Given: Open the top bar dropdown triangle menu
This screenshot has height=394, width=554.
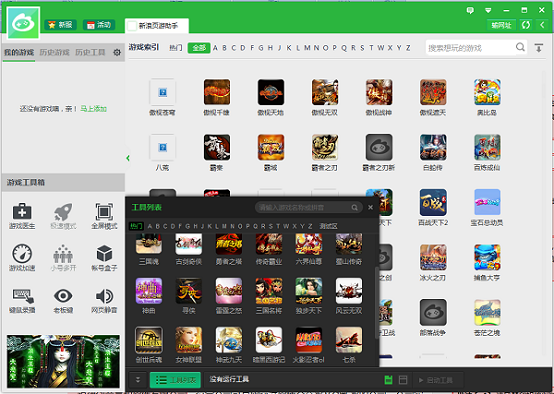Looking at the screenshot, I should pyautogui.click(x=488, y=10).
